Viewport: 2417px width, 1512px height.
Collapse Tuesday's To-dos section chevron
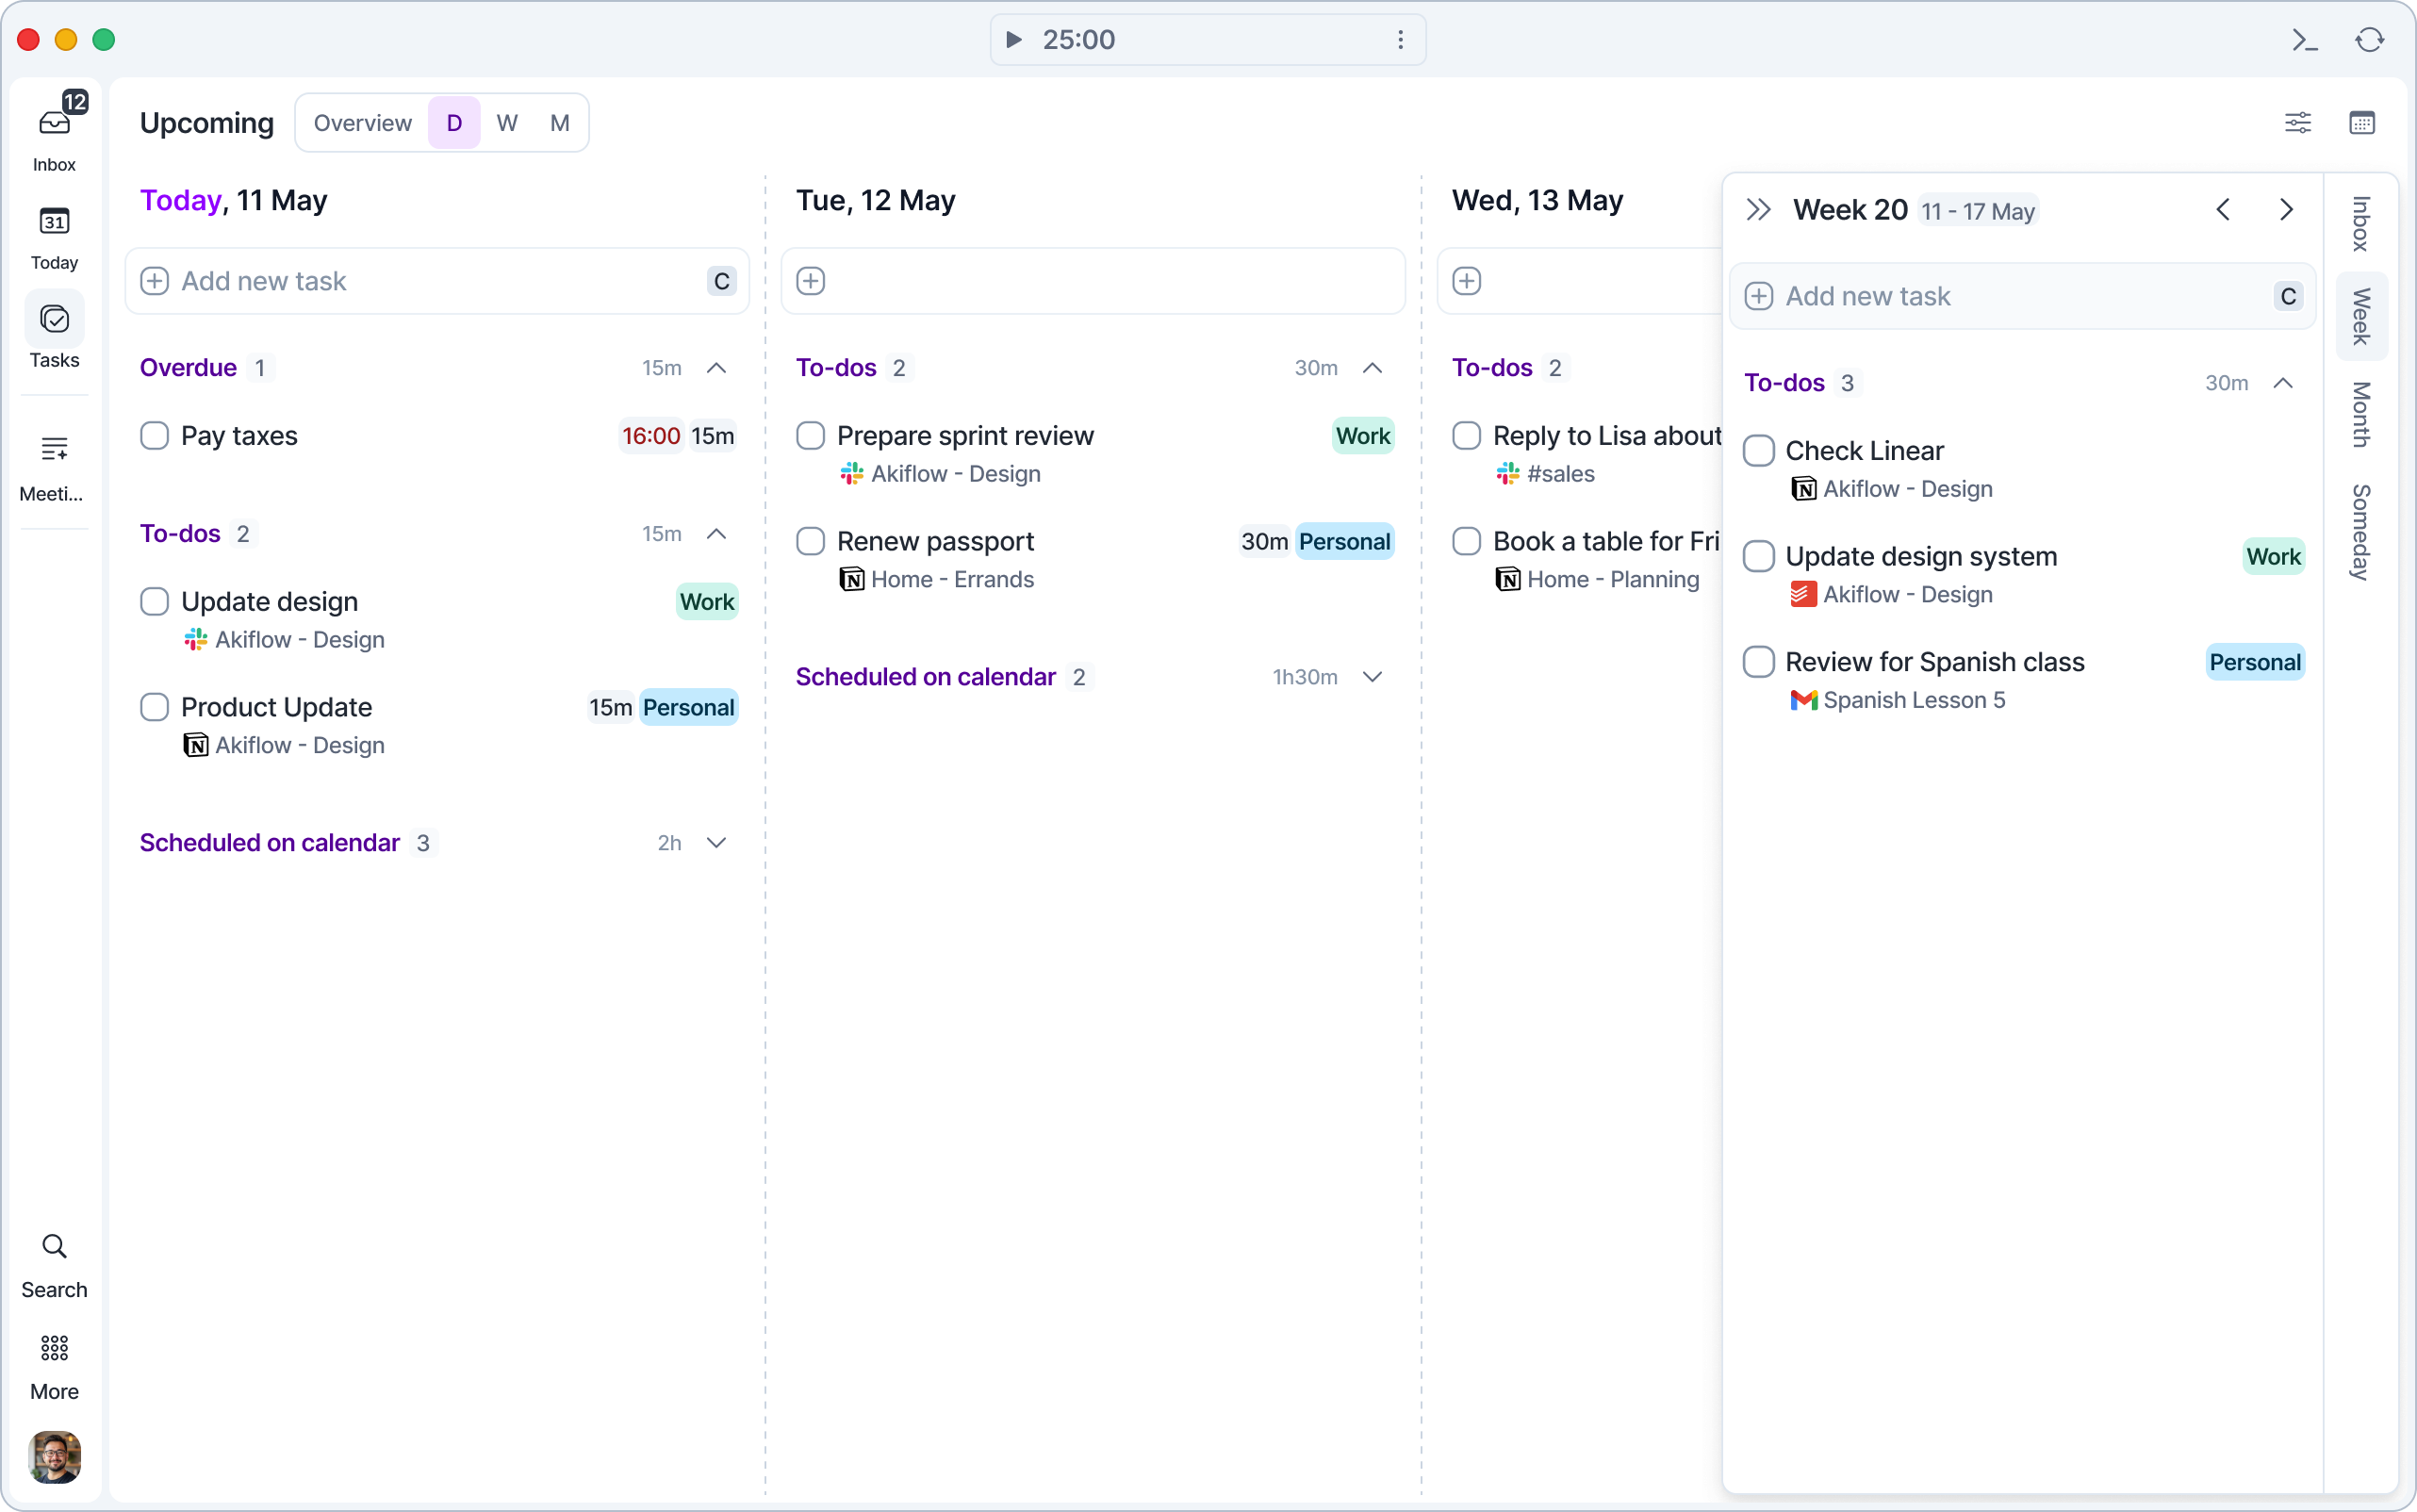[1373, 368]
